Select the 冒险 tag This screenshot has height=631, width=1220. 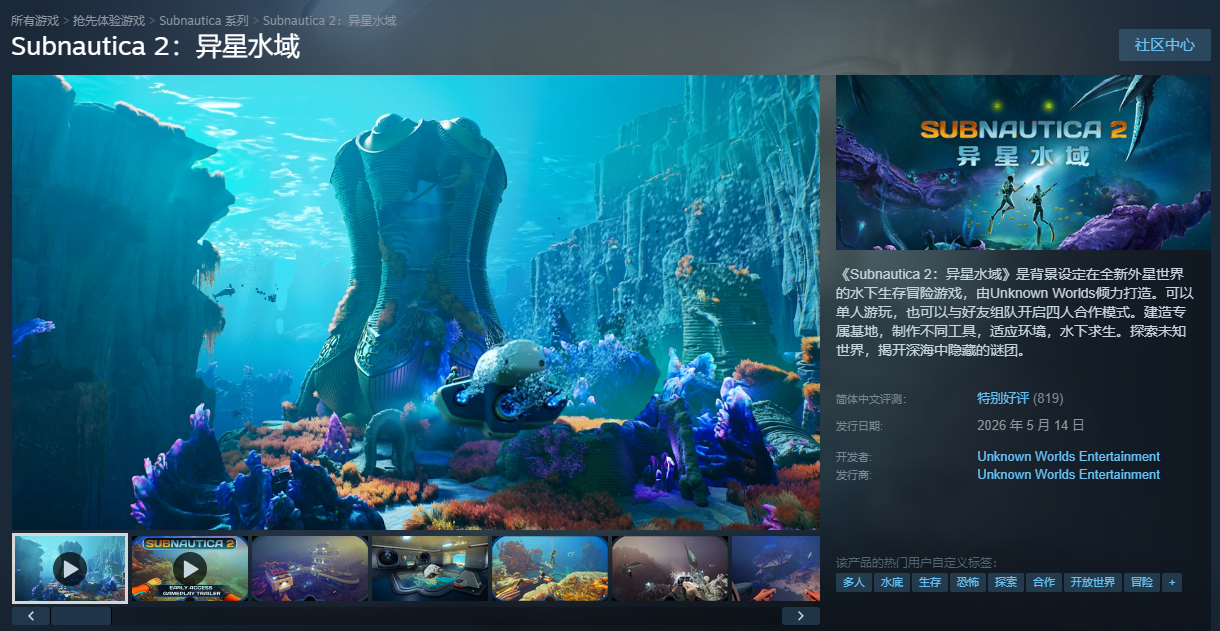point(1142,582)
